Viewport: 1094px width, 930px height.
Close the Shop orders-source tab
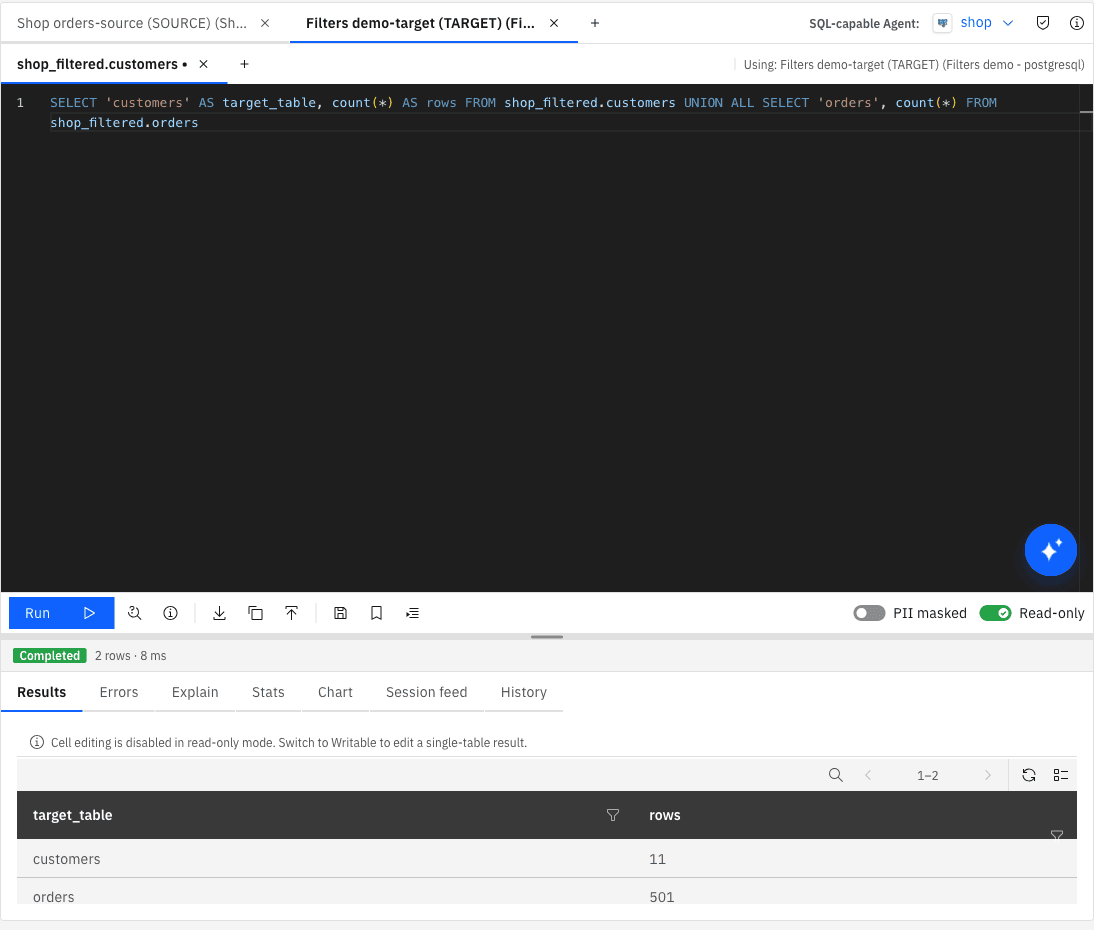(x=265, y=23)
